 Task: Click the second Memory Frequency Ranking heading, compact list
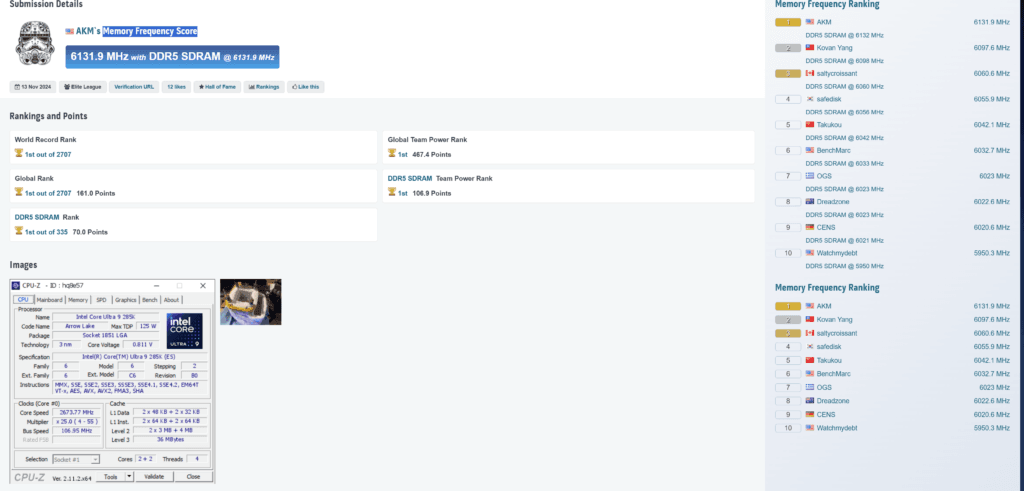pos(827,287)
